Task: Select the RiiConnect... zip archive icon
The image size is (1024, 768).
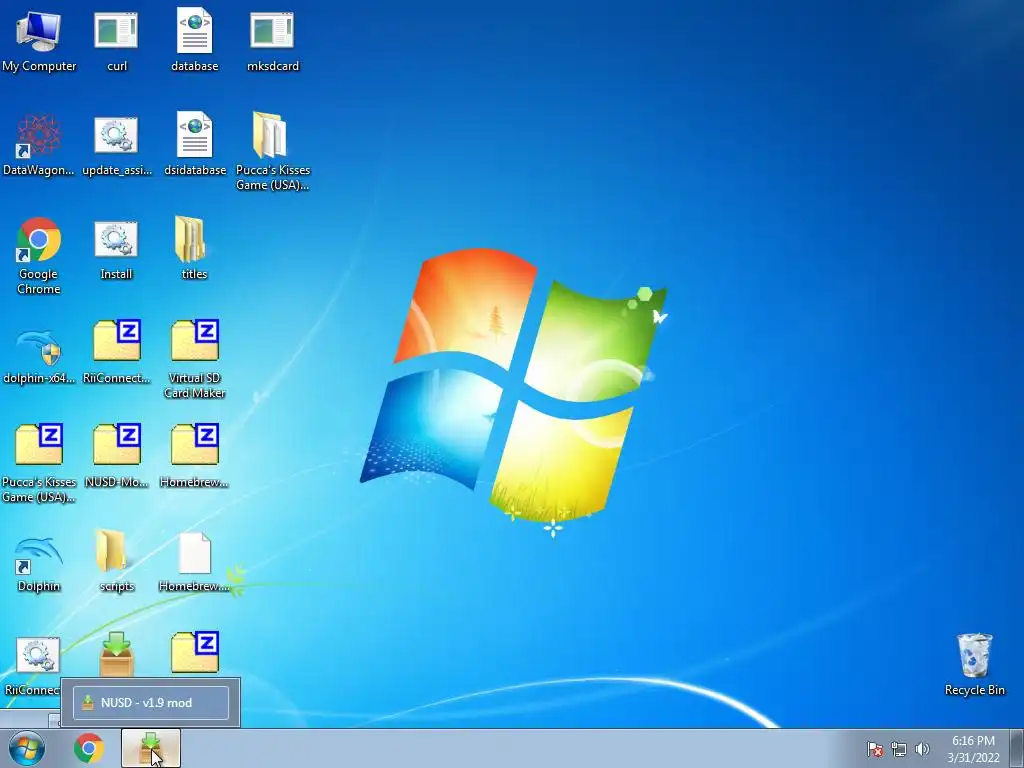Action: (116, 353)
